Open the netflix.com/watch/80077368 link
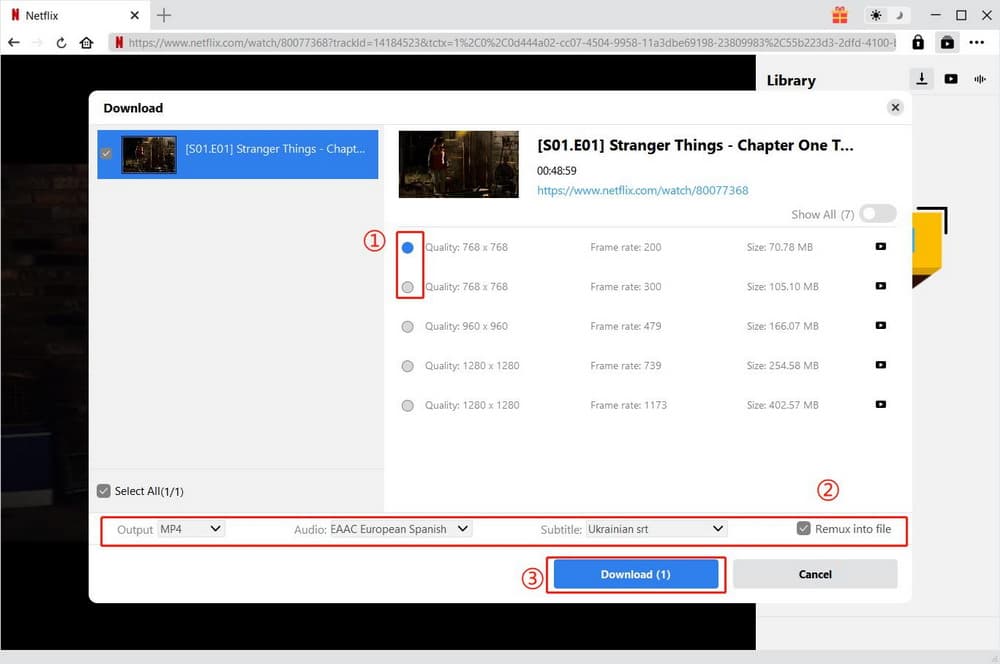 (642, 190)
